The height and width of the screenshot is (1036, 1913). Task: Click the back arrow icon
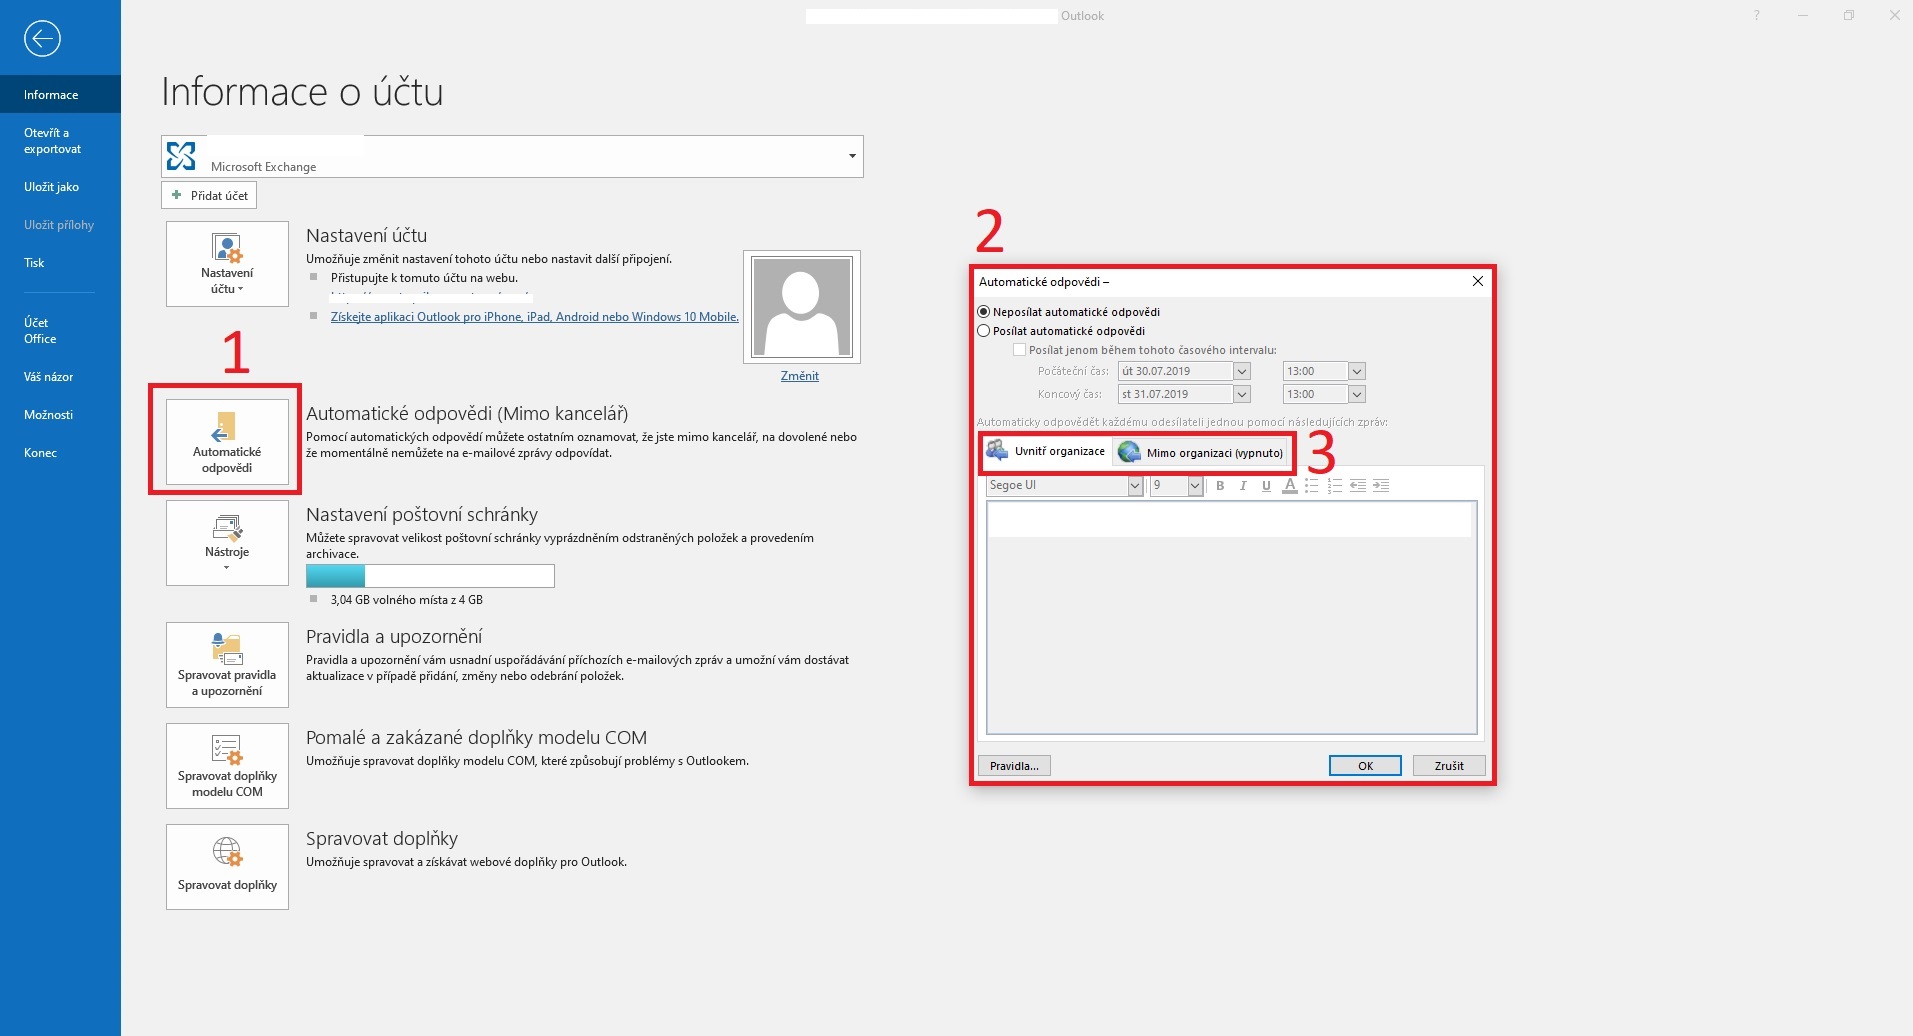pos(42,39)
